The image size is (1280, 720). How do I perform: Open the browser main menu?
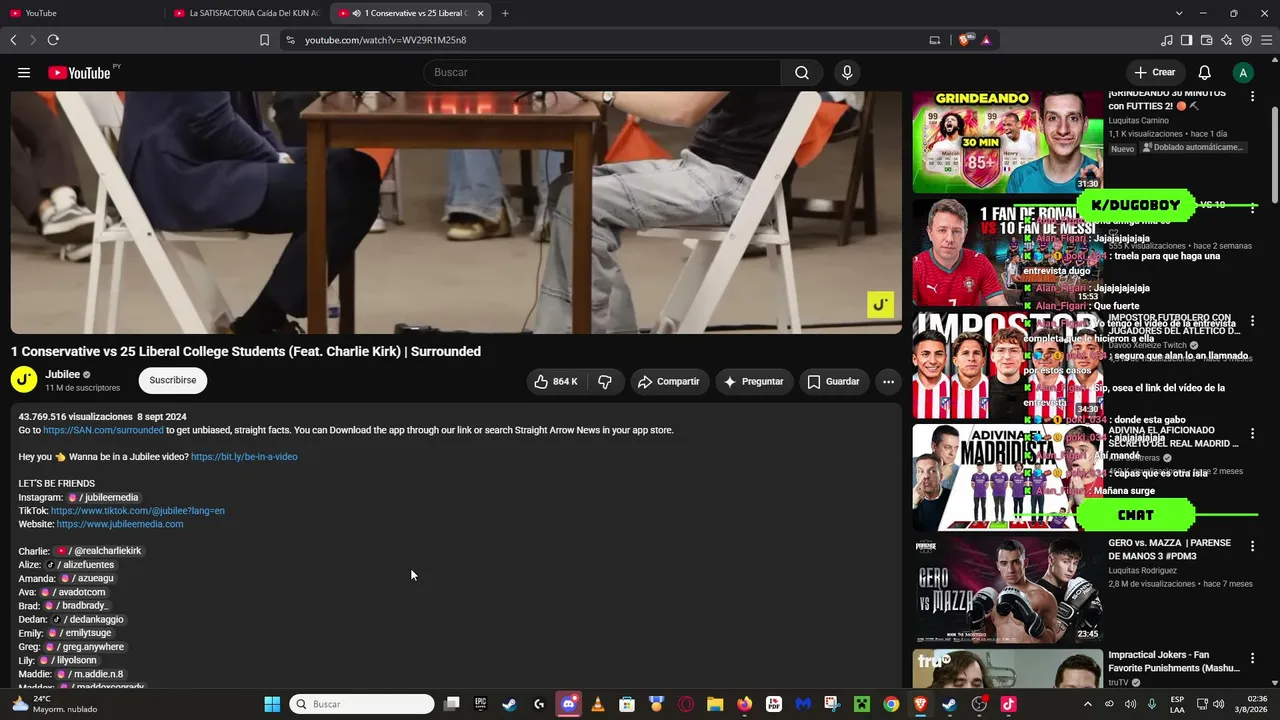point(1266,40)
